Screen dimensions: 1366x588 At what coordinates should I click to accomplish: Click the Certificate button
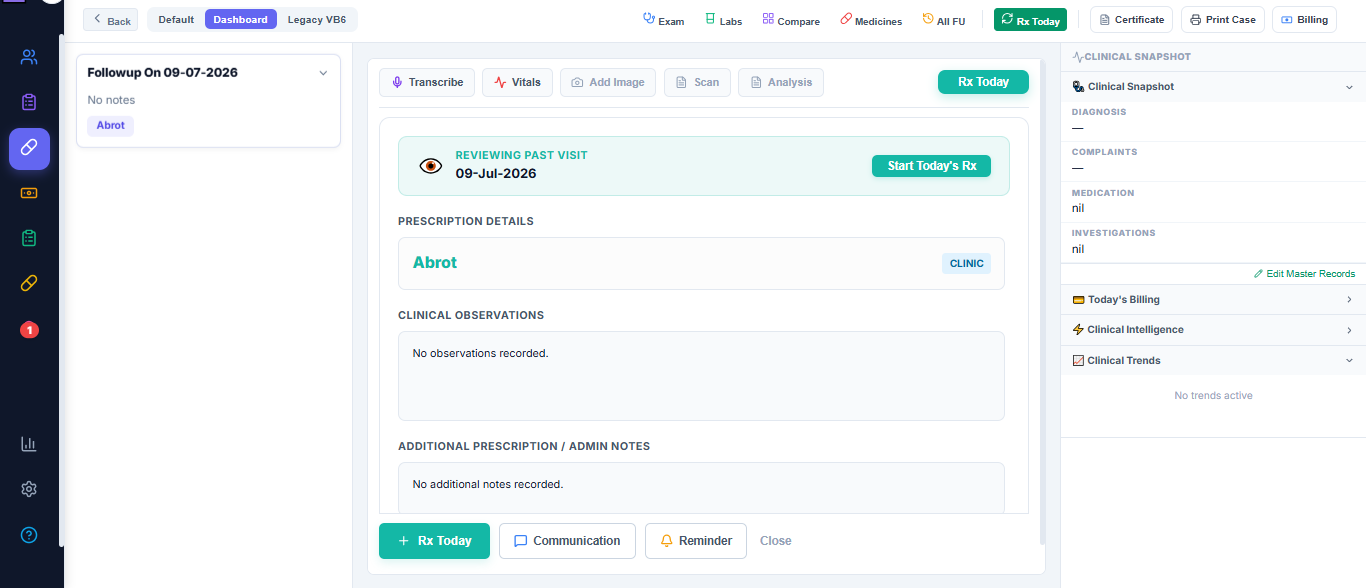click(x=1132, y=20)
